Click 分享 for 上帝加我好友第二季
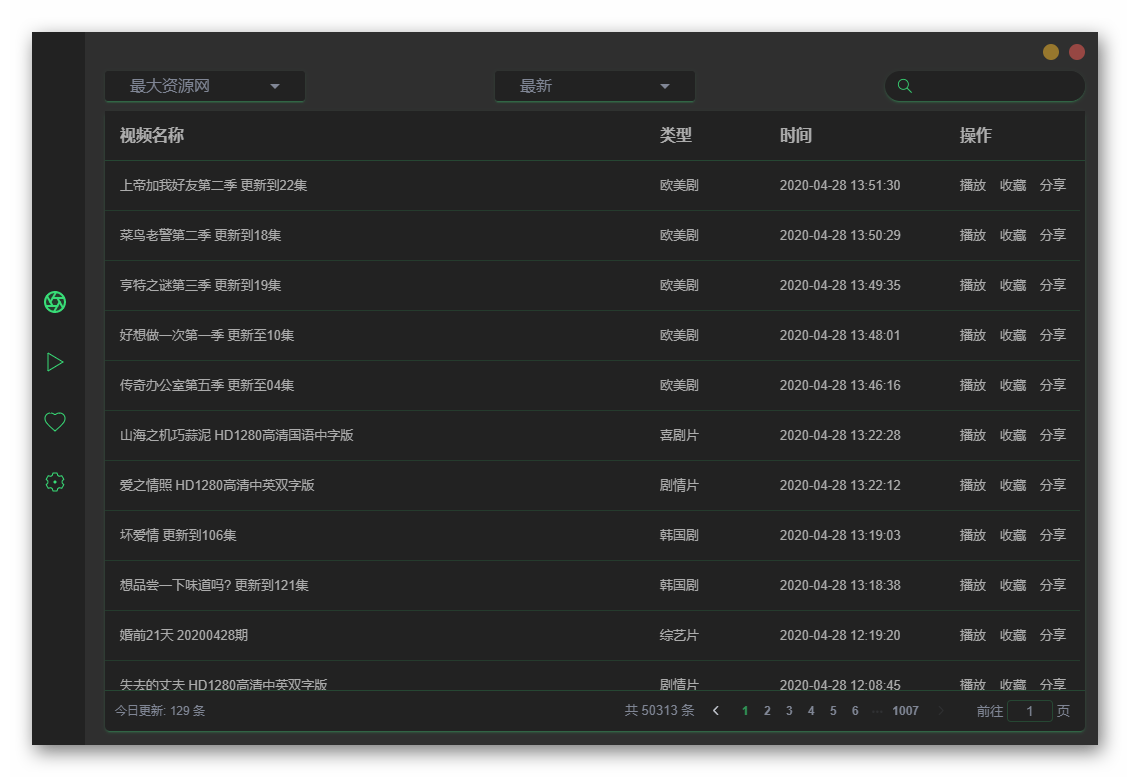 pyautogui.click(x=1052, y=185)
